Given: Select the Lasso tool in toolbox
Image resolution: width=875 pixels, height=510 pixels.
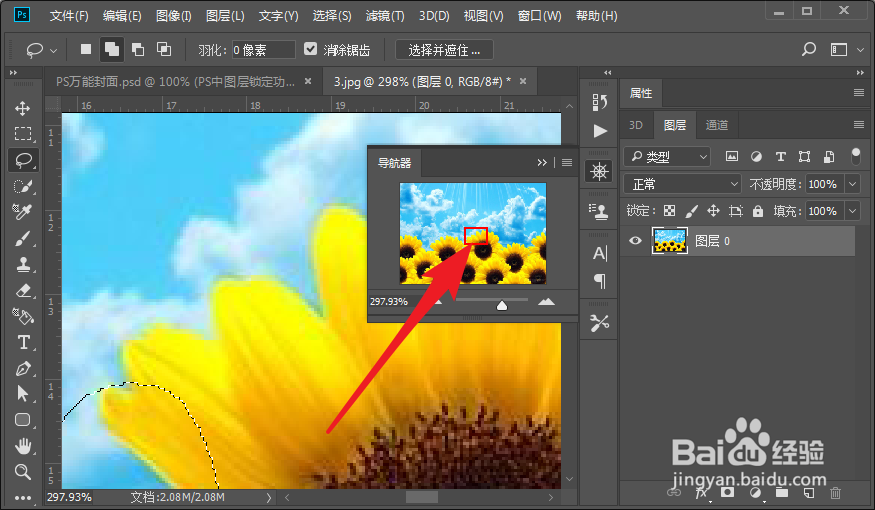Looking at the screenshot, I should pyautogui.click(x=23, y=160).
